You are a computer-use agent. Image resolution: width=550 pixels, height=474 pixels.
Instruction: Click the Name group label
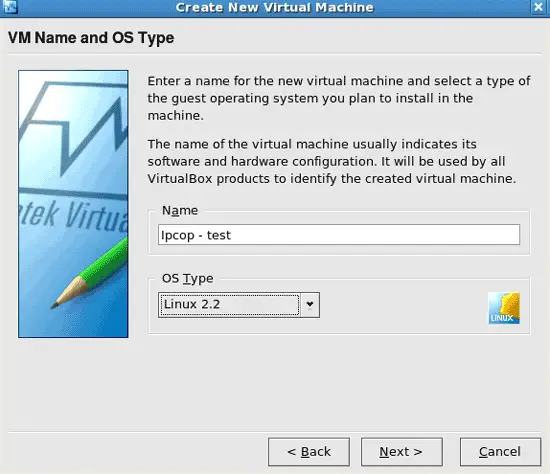(x=180, y=211)
